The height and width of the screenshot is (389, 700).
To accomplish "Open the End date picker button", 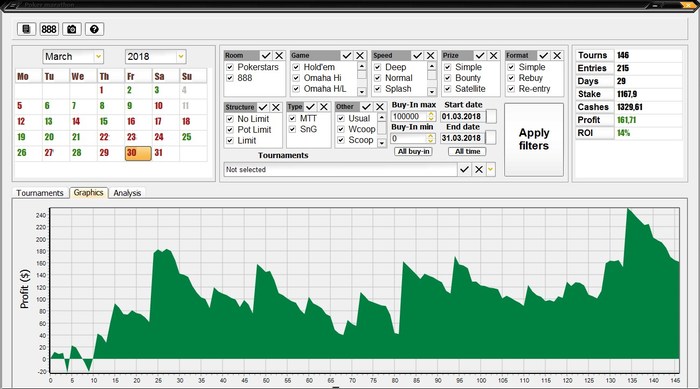I will [x=491, y=138].
